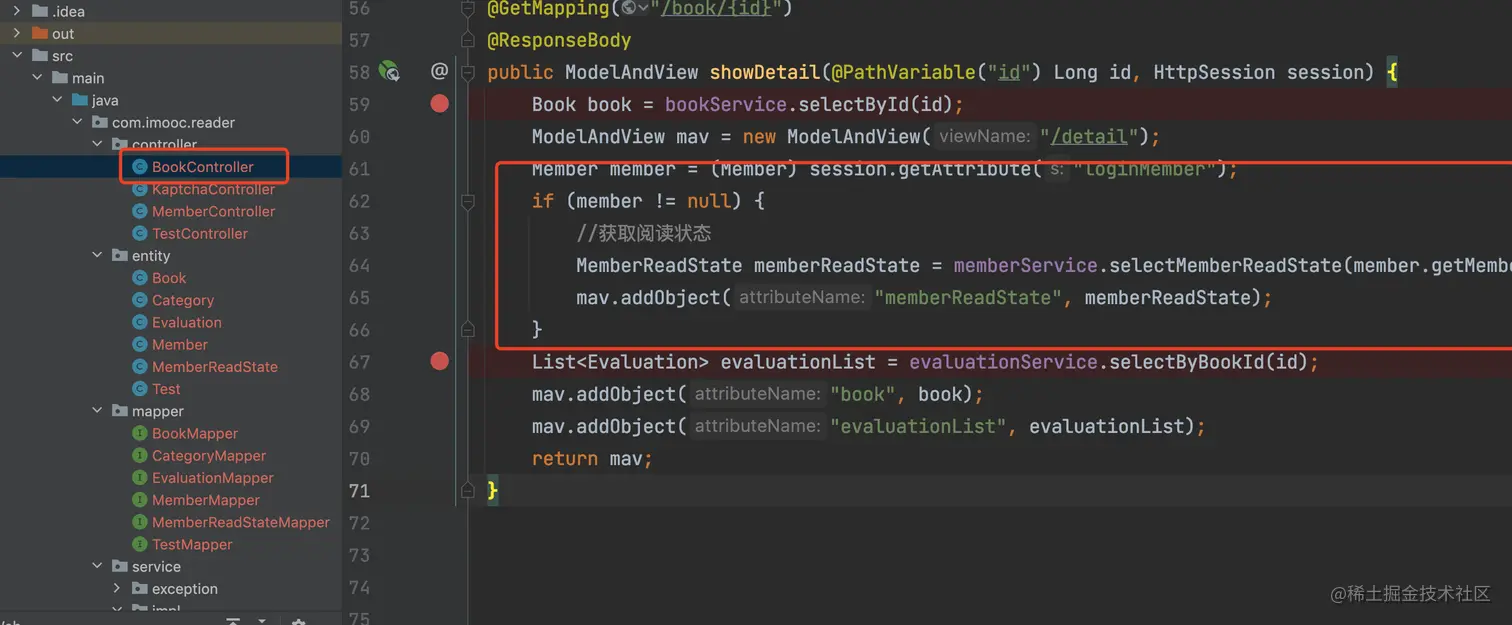This screenshot has width=1512, height=625.
Task: Remove the breakpoint on line 67
Action: click(x=439, y=361)
